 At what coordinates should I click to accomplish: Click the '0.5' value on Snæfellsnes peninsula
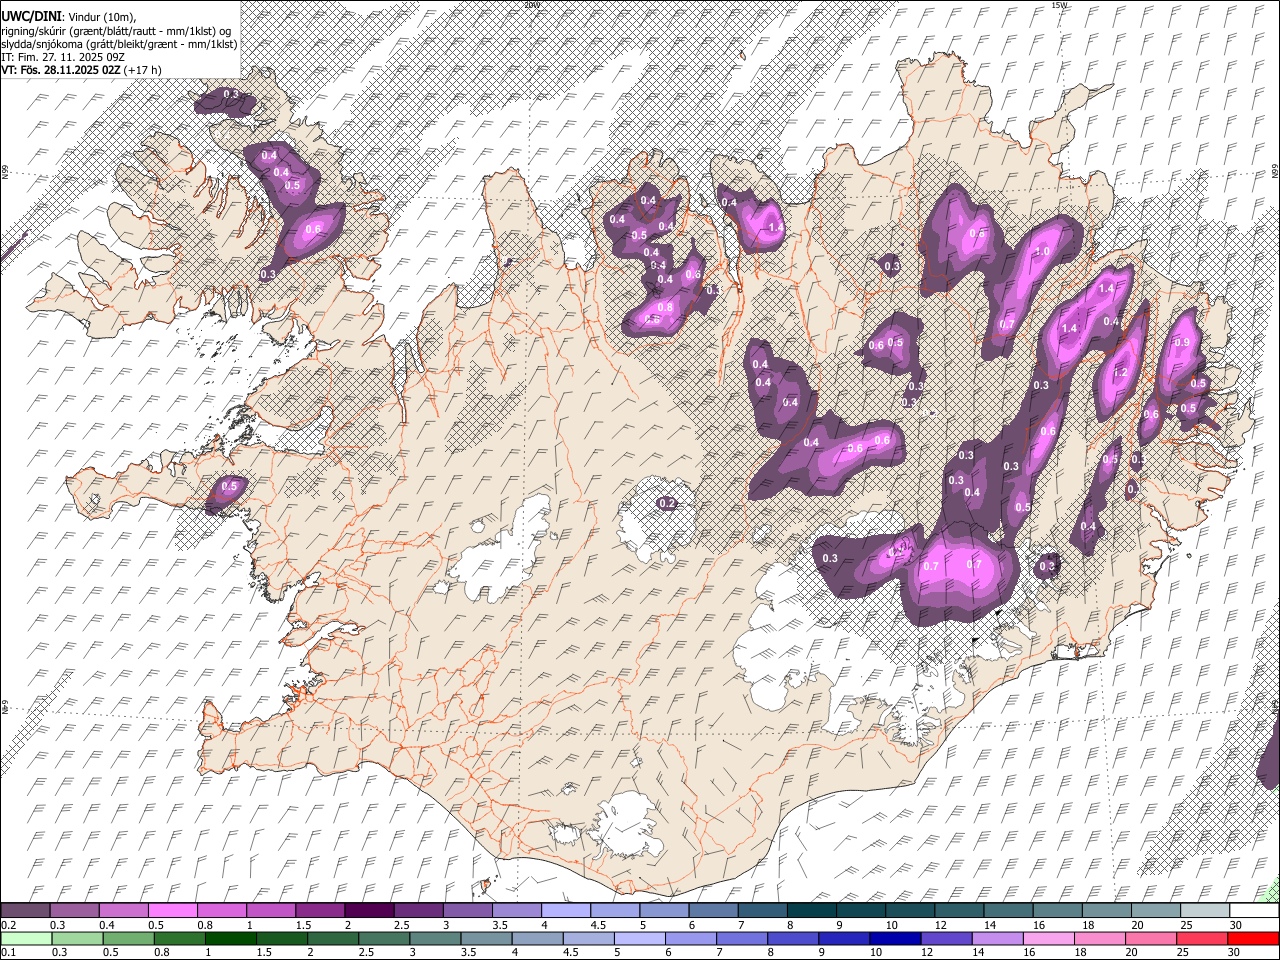click(229, 486)
